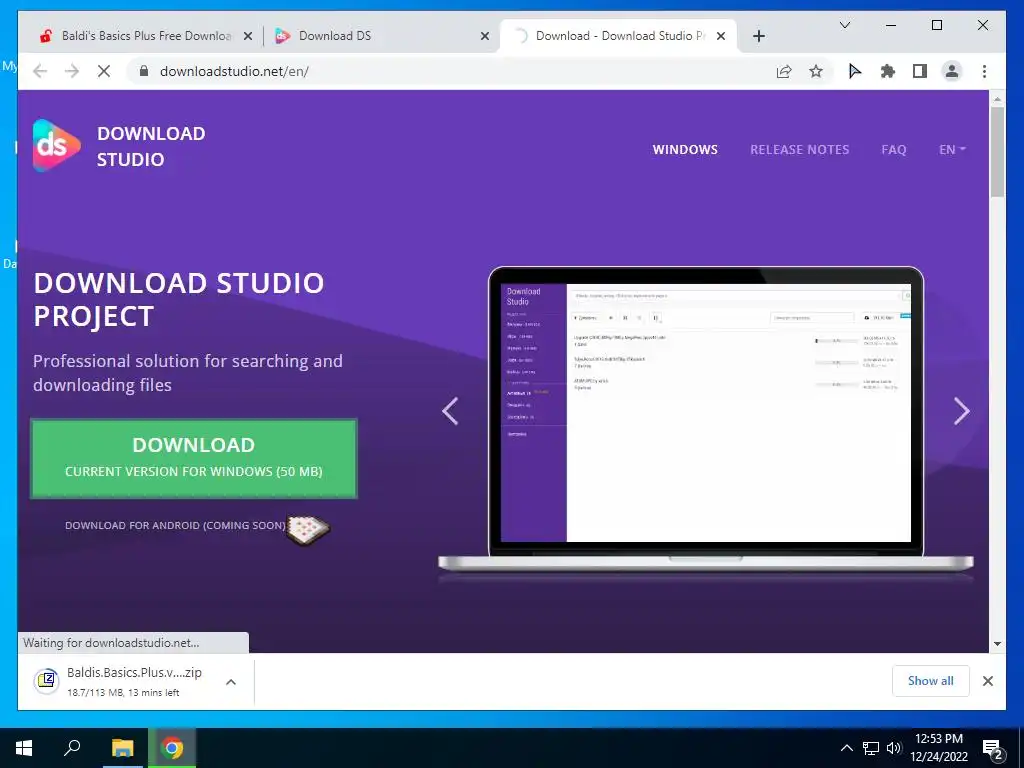Go back to previous page

pyautogui.click(x=40, y=71)
